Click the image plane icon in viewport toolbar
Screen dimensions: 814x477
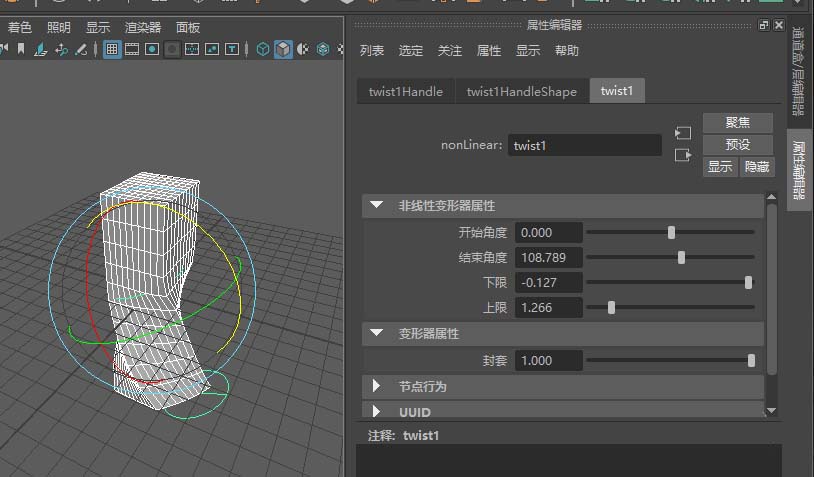click(40, 49)
